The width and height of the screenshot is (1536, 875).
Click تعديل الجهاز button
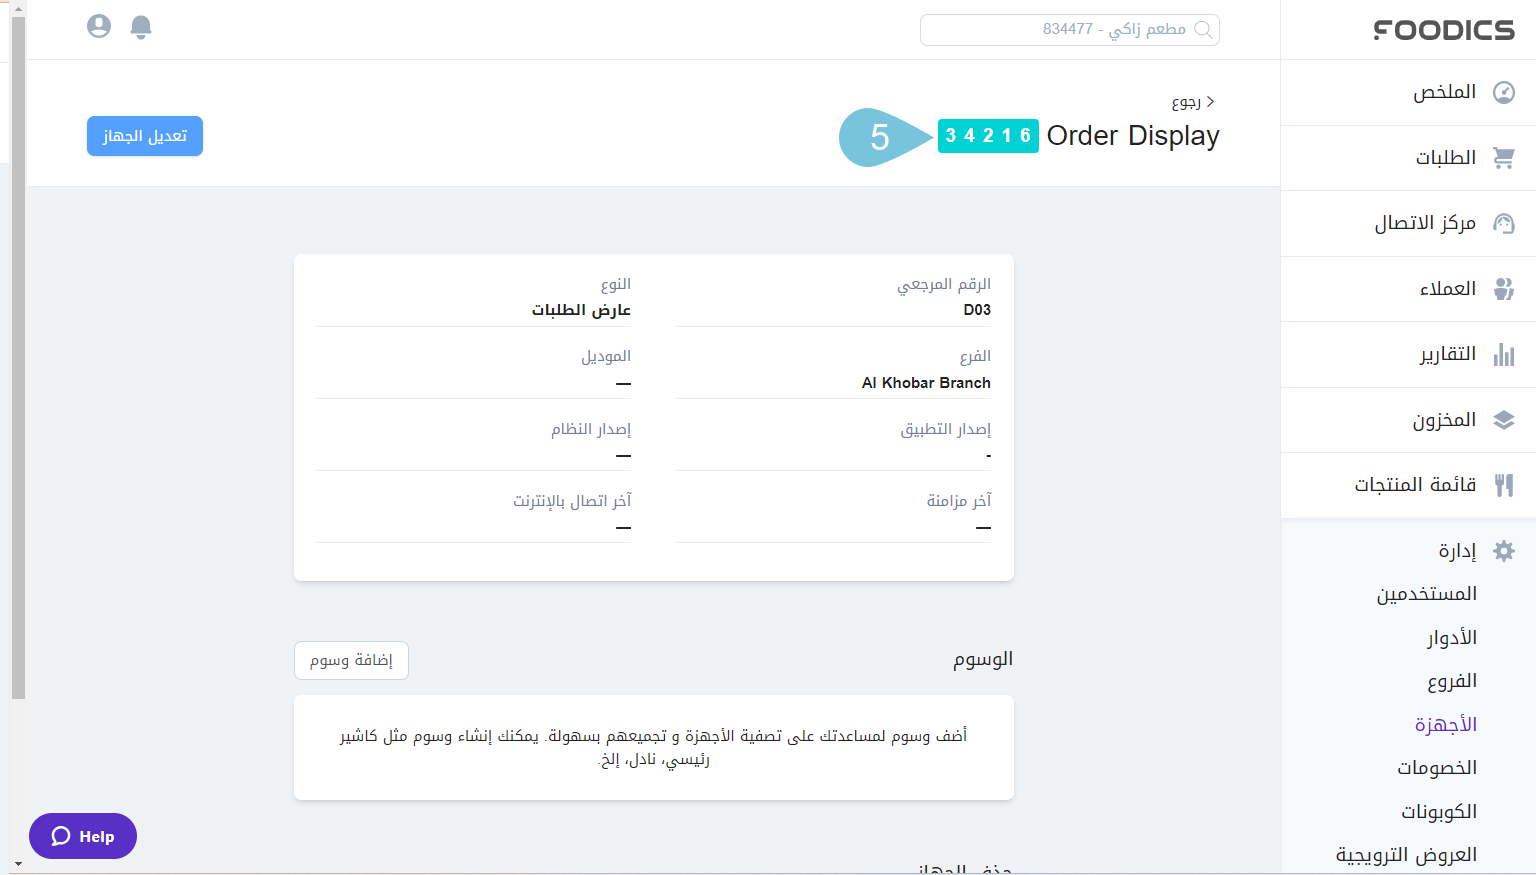pos(145,136)
